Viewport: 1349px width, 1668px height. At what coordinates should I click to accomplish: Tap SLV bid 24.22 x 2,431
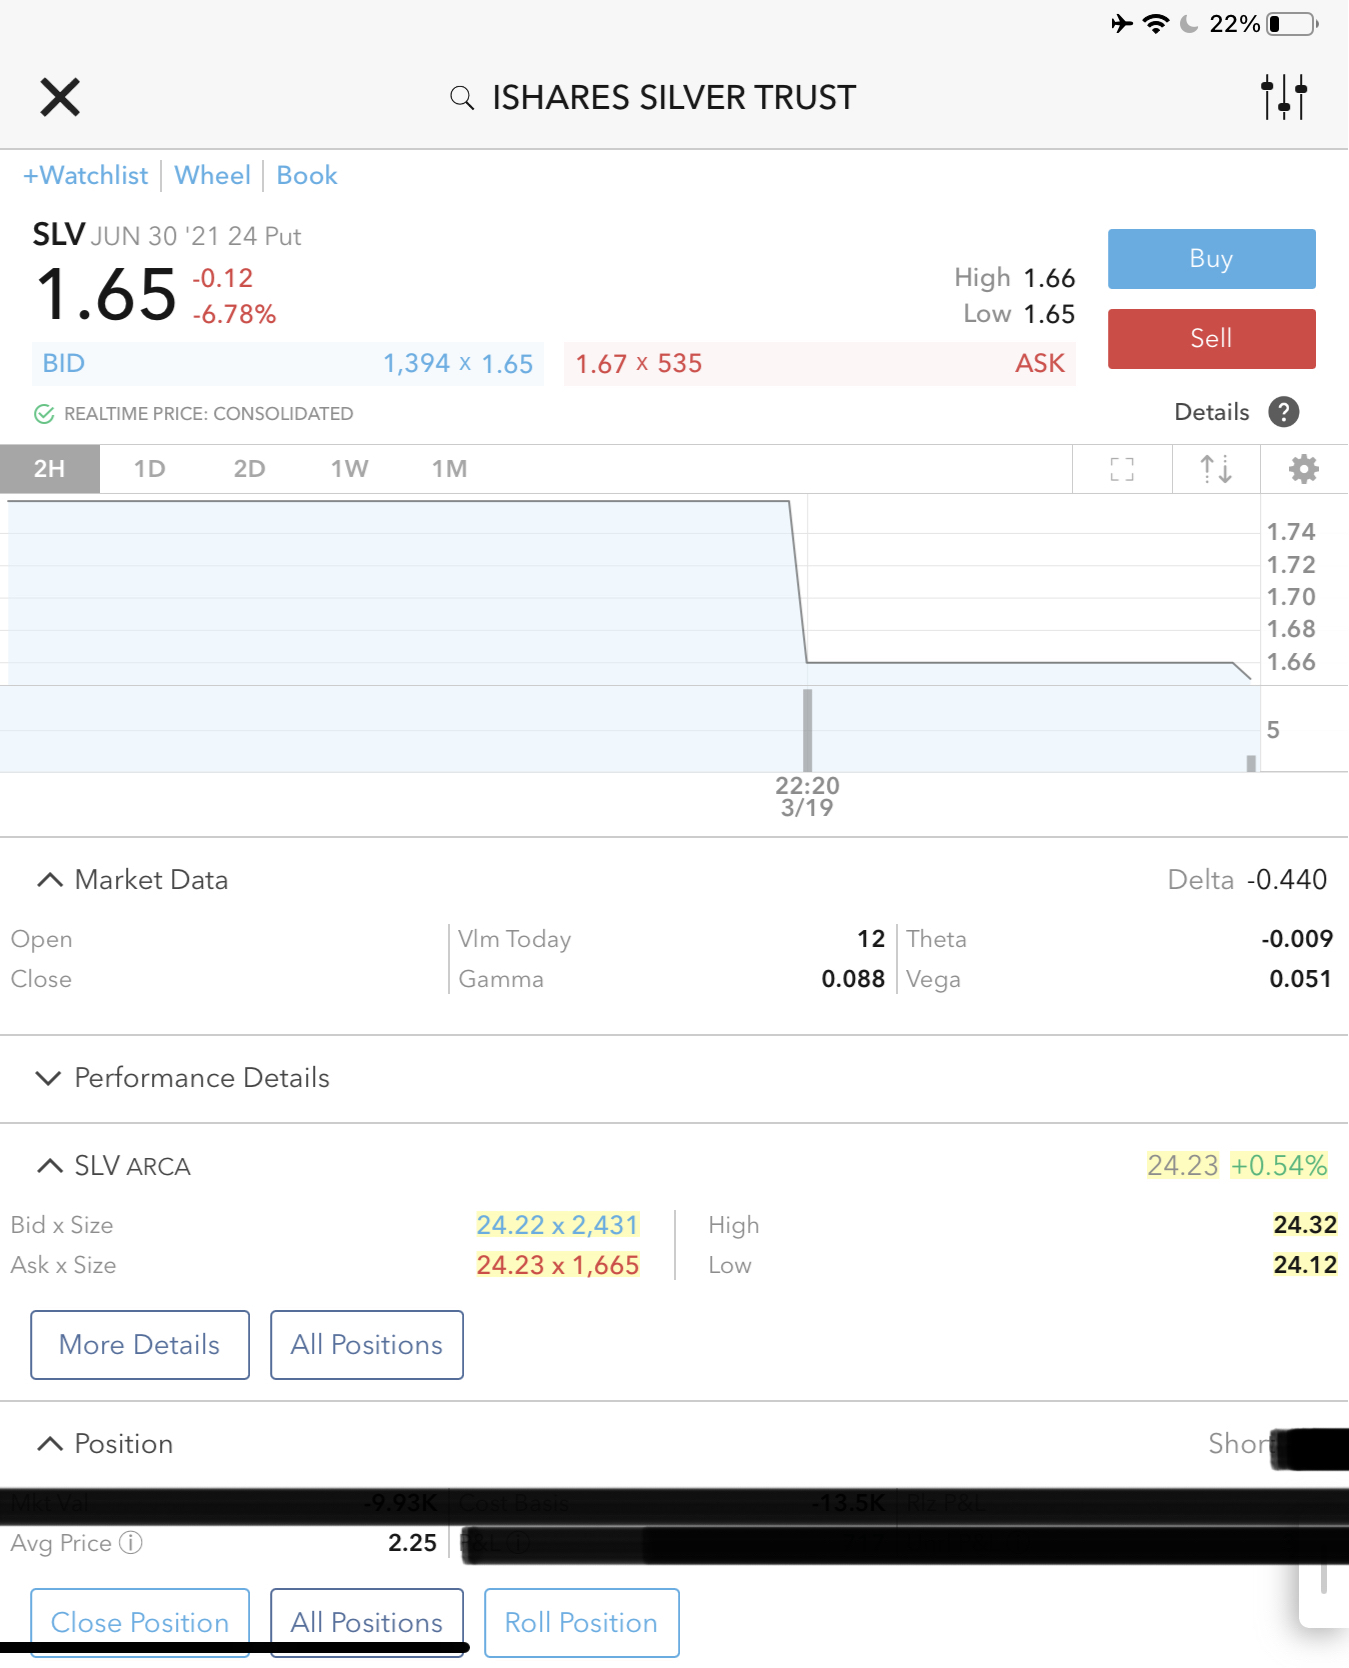point(557,1225)
